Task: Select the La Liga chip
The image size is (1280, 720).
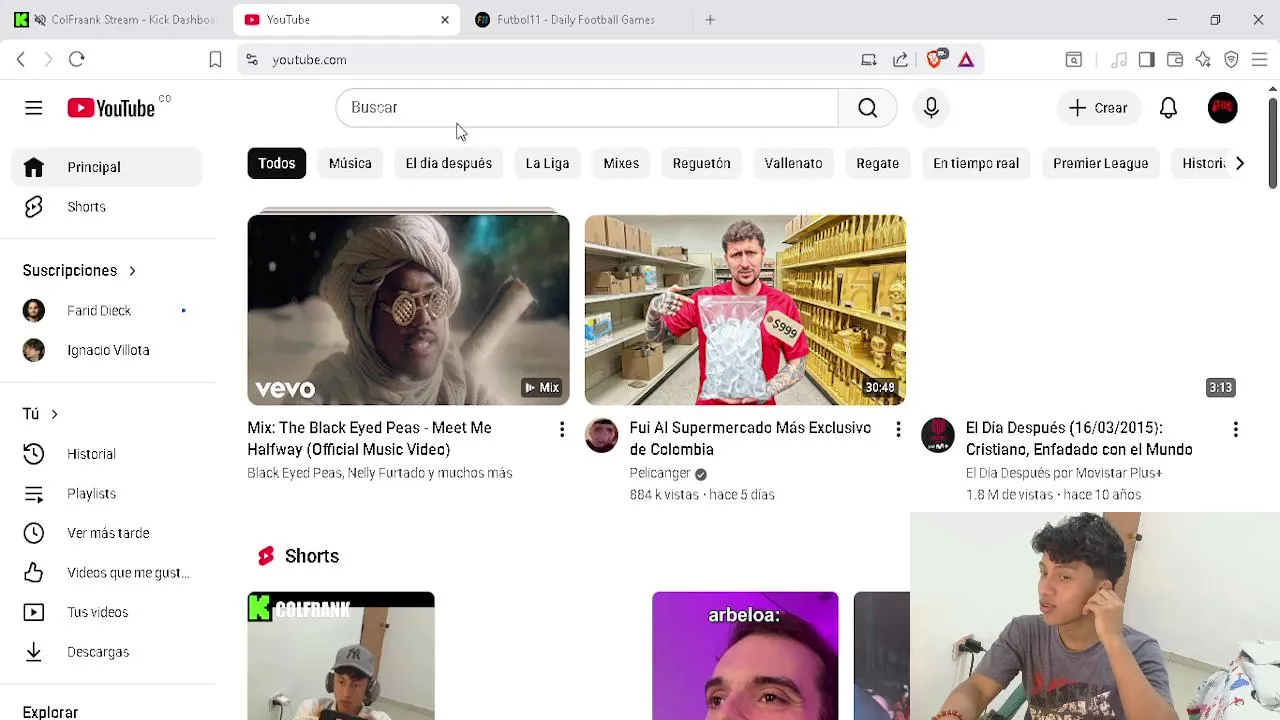Action: click(547, 163)
